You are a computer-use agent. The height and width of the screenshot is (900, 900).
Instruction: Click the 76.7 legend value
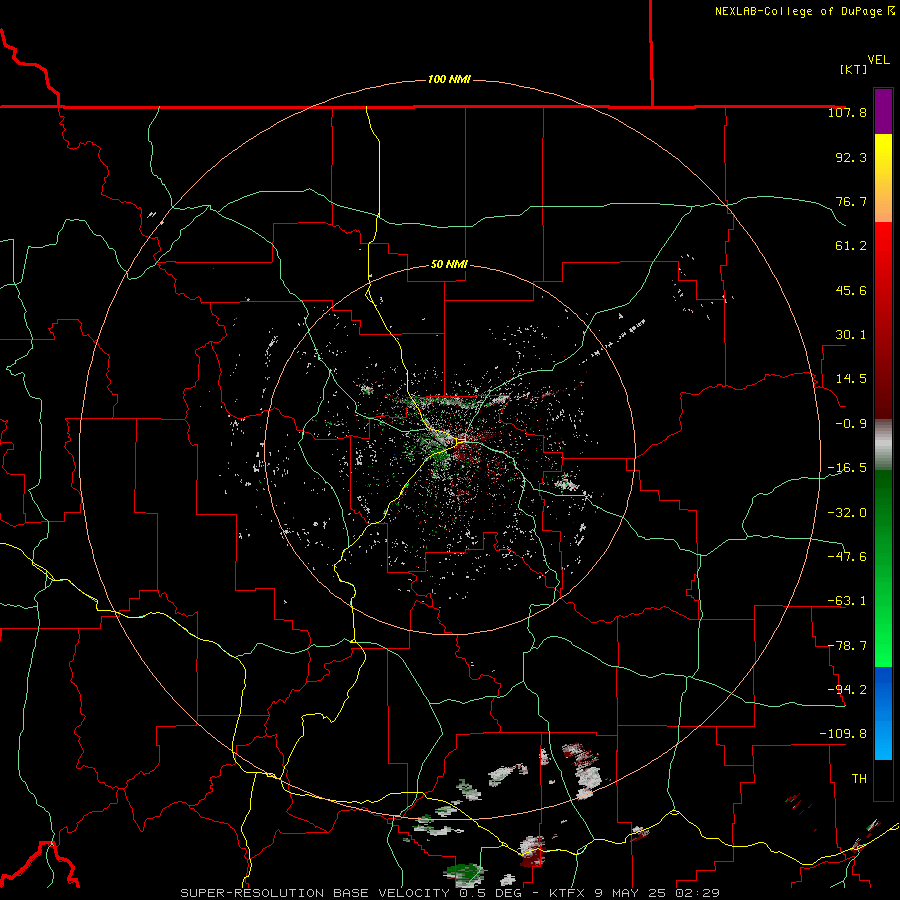point(851,201)
